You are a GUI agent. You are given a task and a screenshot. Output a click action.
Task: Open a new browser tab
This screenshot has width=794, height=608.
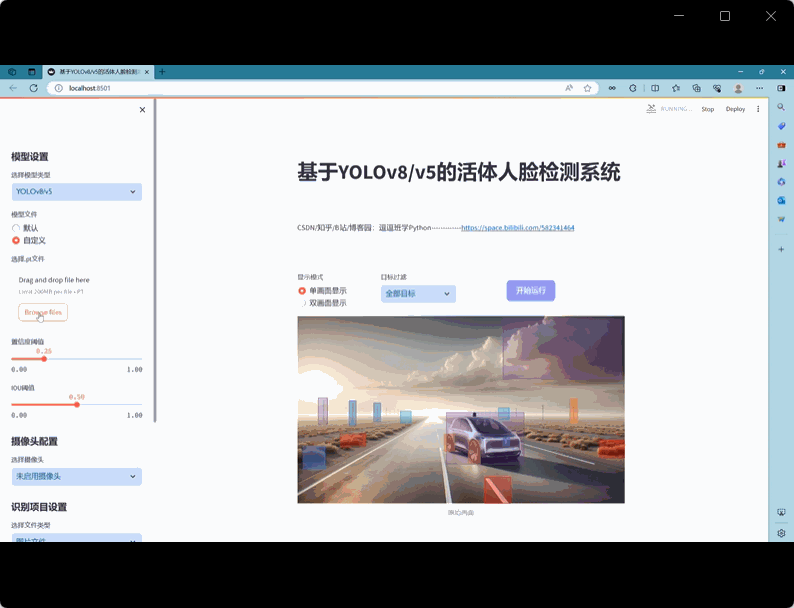click(162, 72)
